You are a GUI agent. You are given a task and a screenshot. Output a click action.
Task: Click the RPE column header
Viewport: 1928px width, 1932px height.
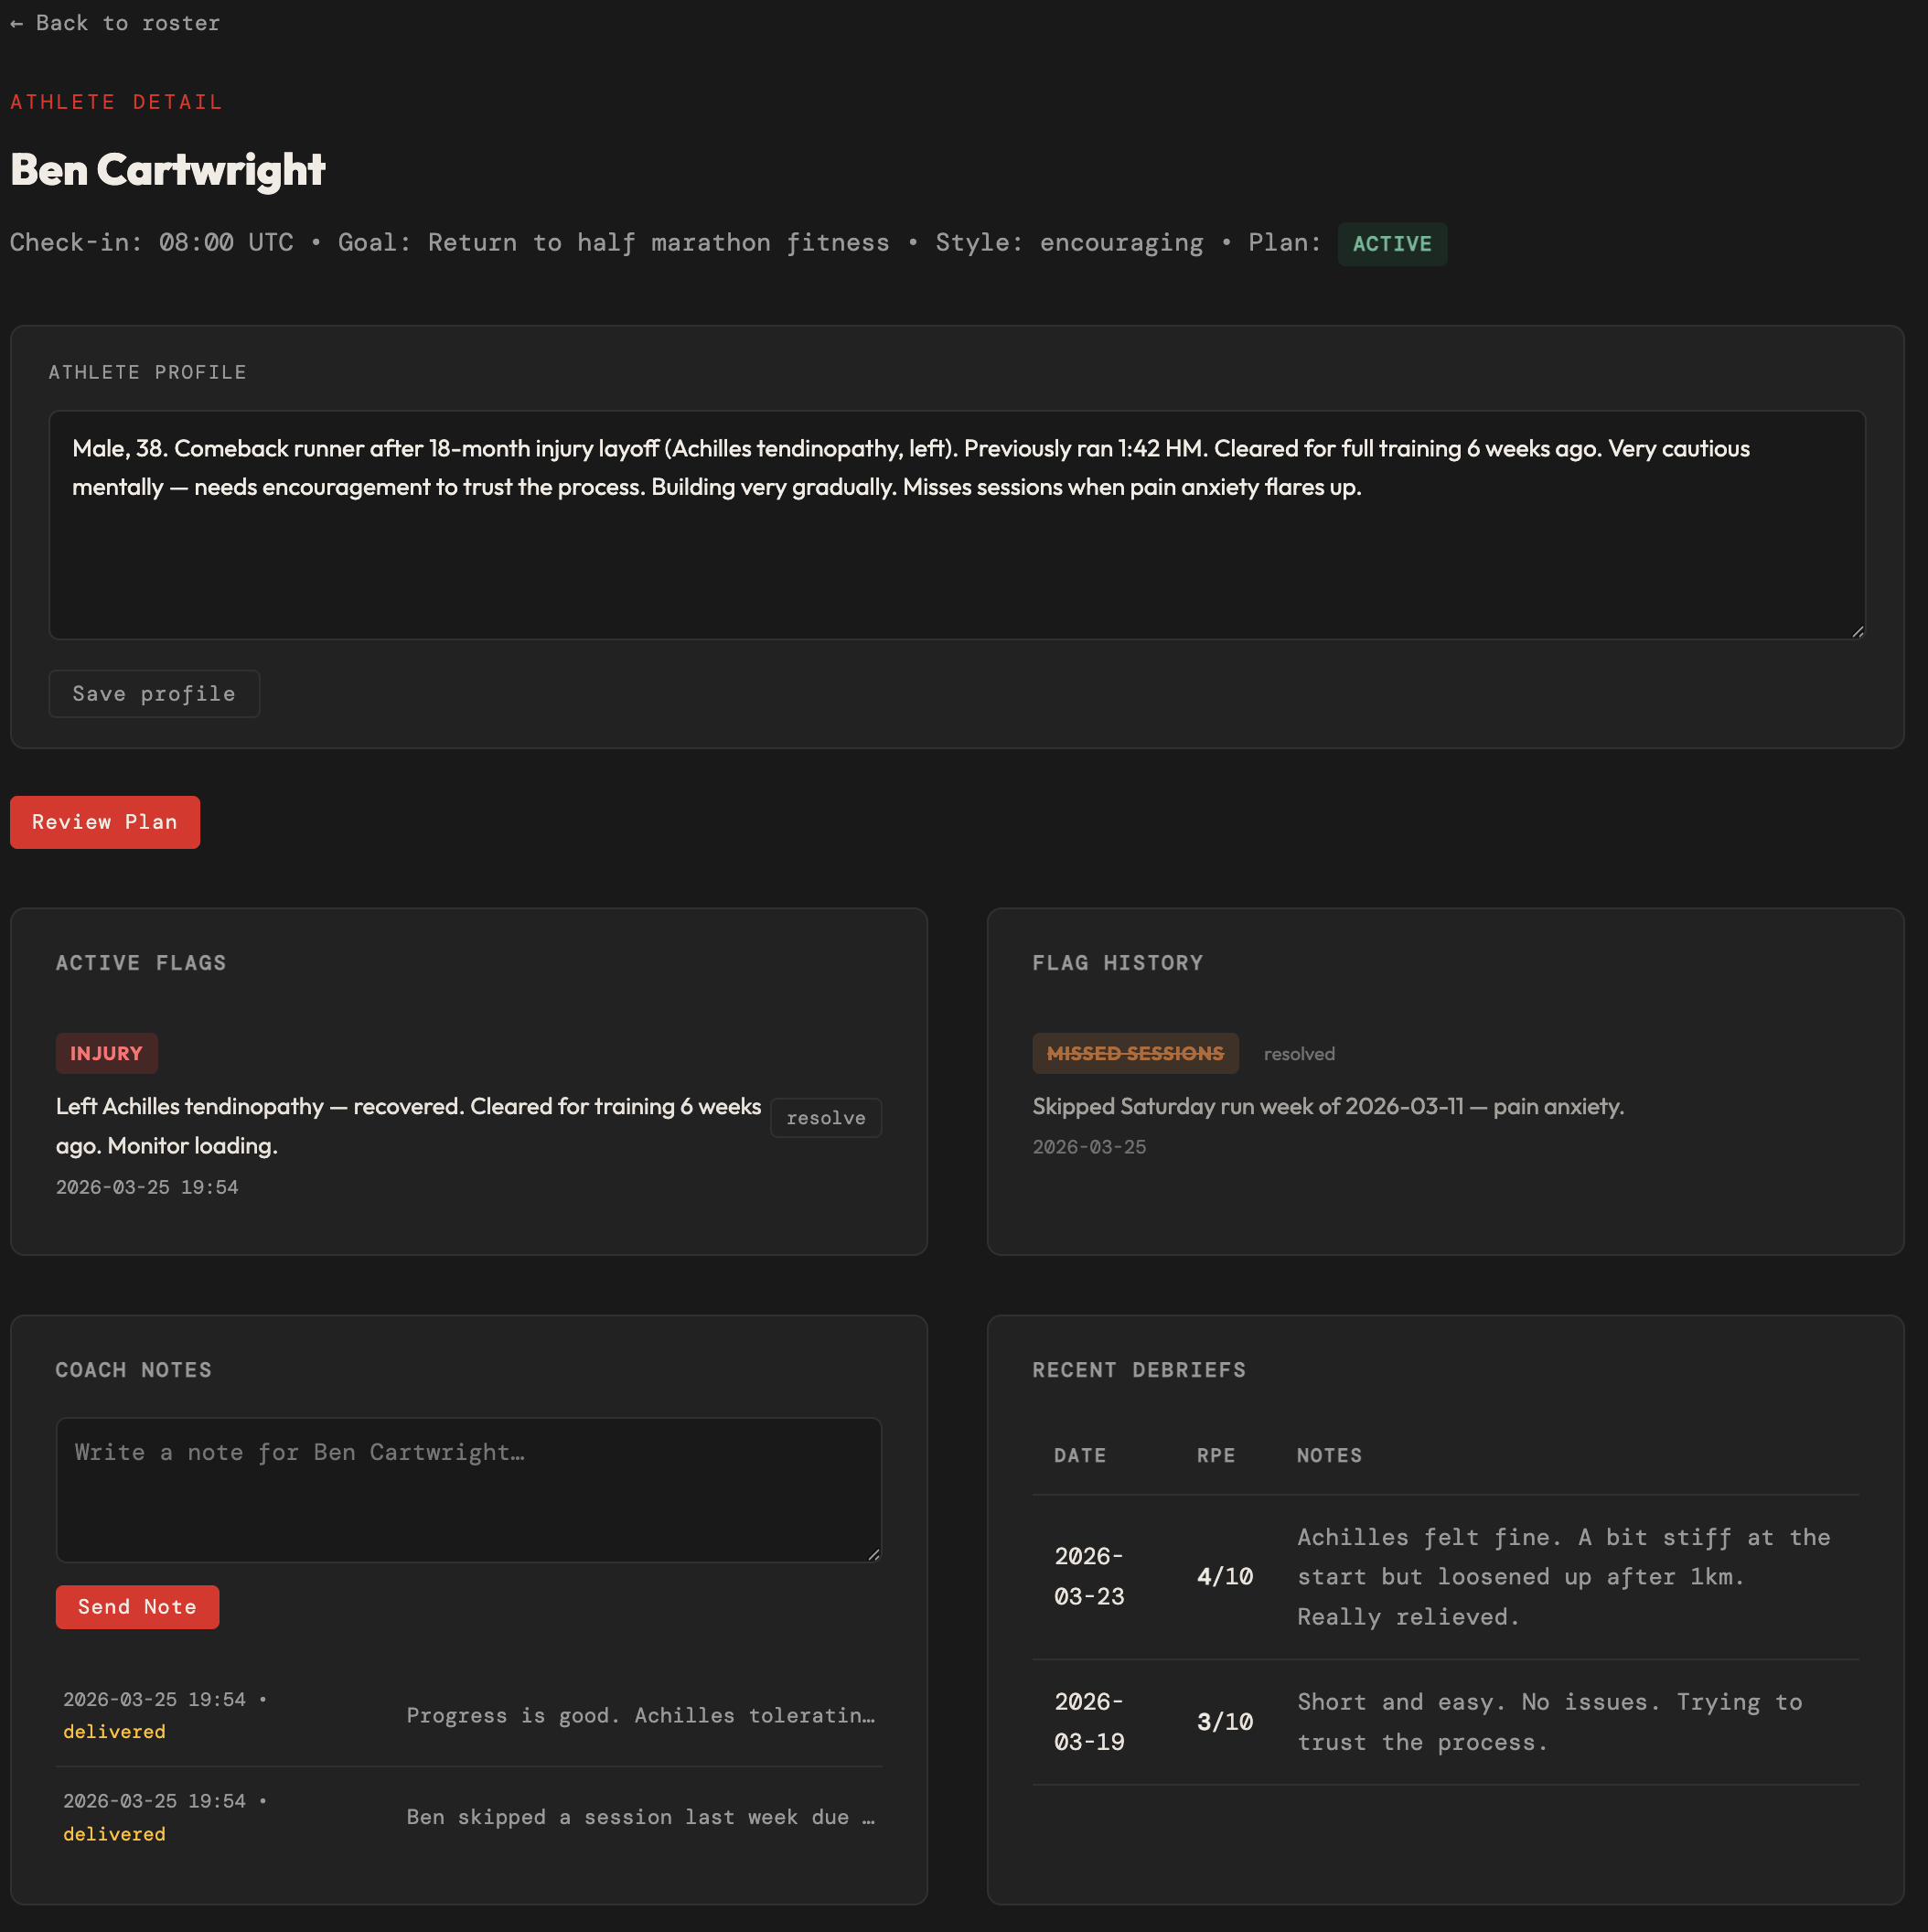coord(1215,1455)
